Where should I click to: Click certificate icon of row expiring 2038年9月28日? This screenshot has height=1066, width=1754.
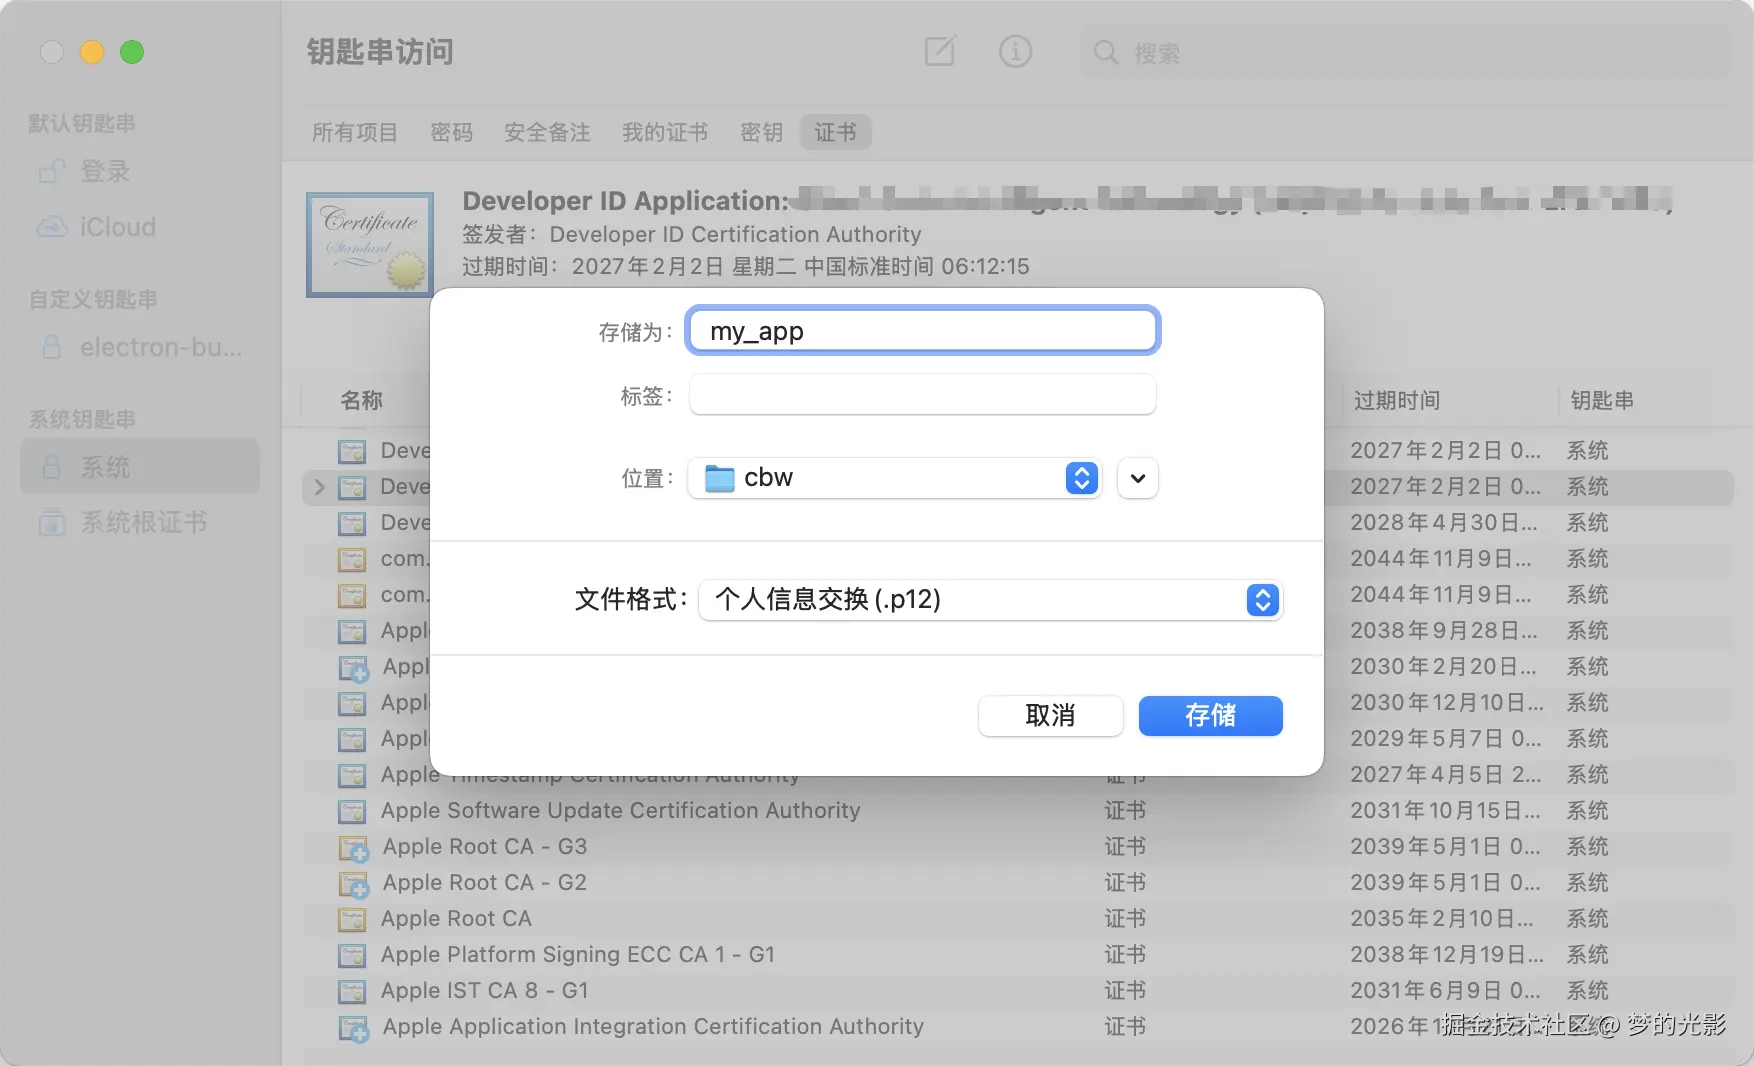[x=352, y=631]
